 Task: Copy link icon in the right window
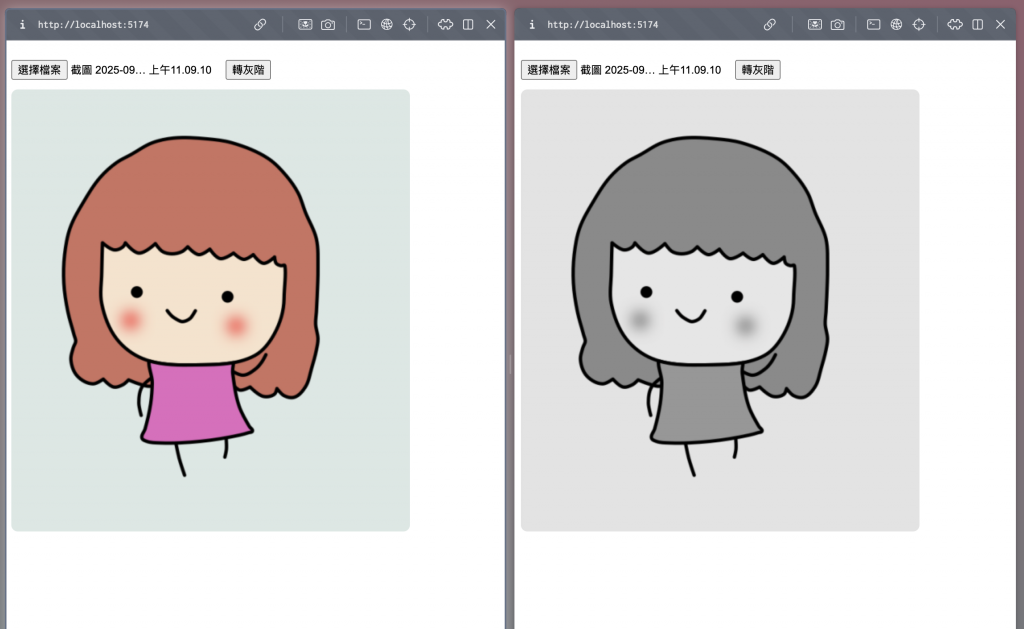pos(769,25)
